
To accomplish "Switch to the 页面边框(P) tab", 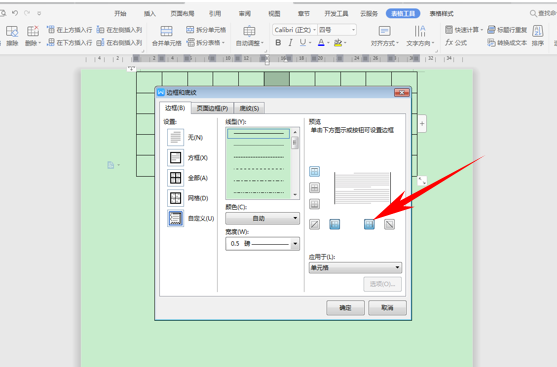I will (x=212, y=108).
